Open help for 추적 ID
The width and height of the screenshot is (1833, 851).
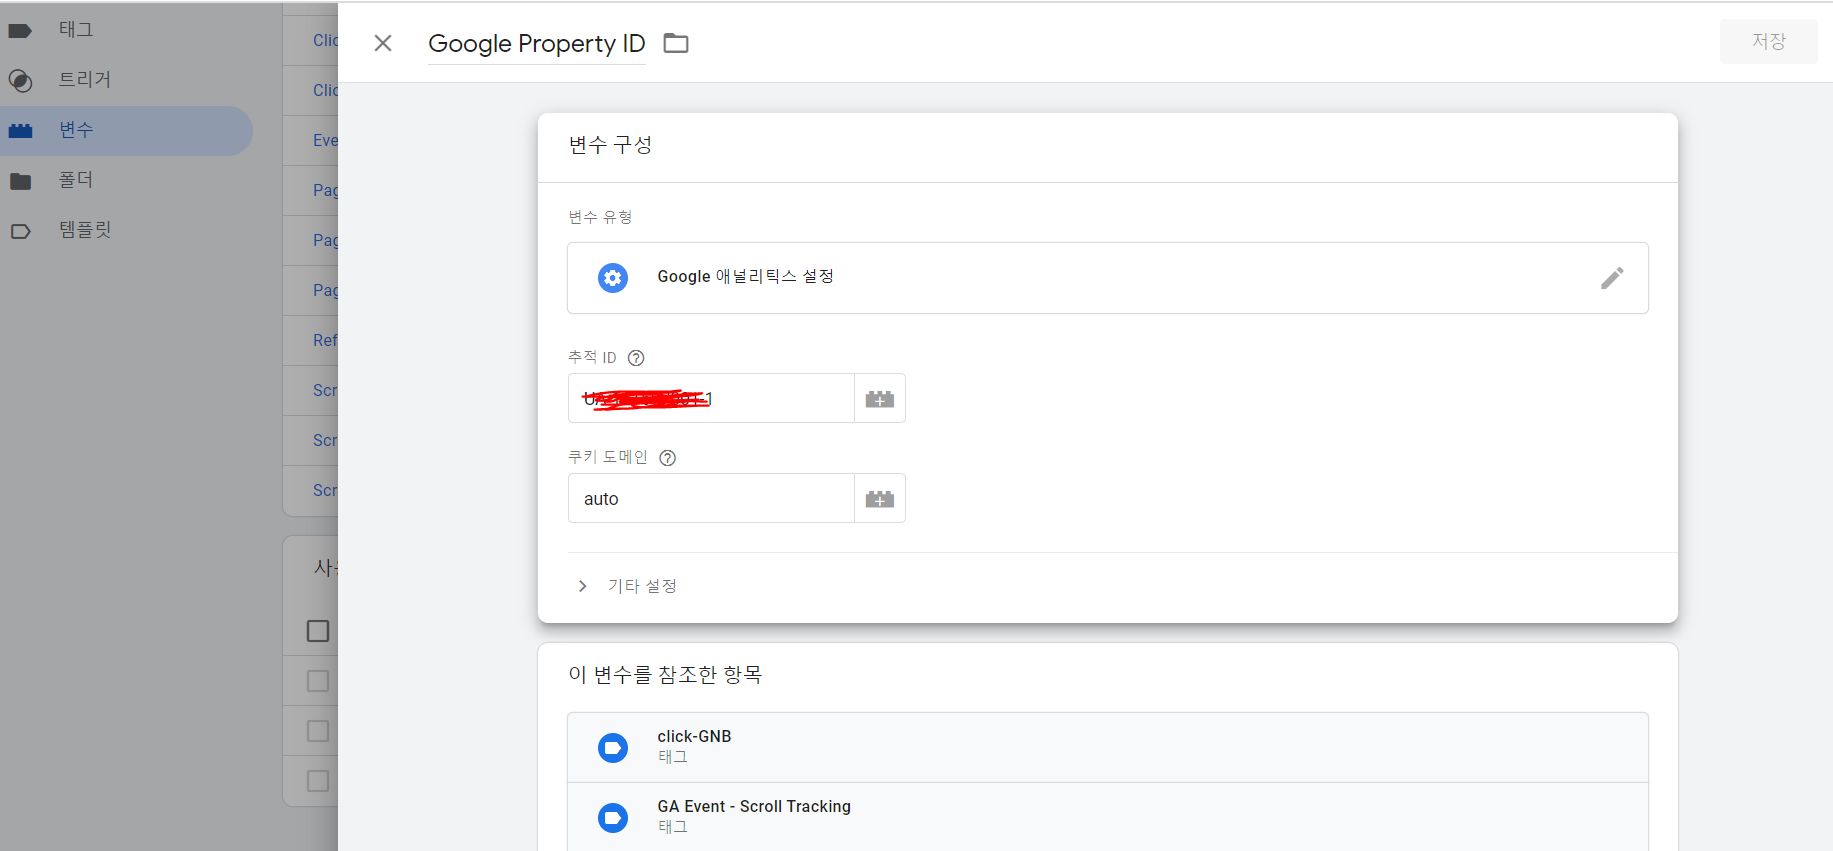[x=636, y=358]
